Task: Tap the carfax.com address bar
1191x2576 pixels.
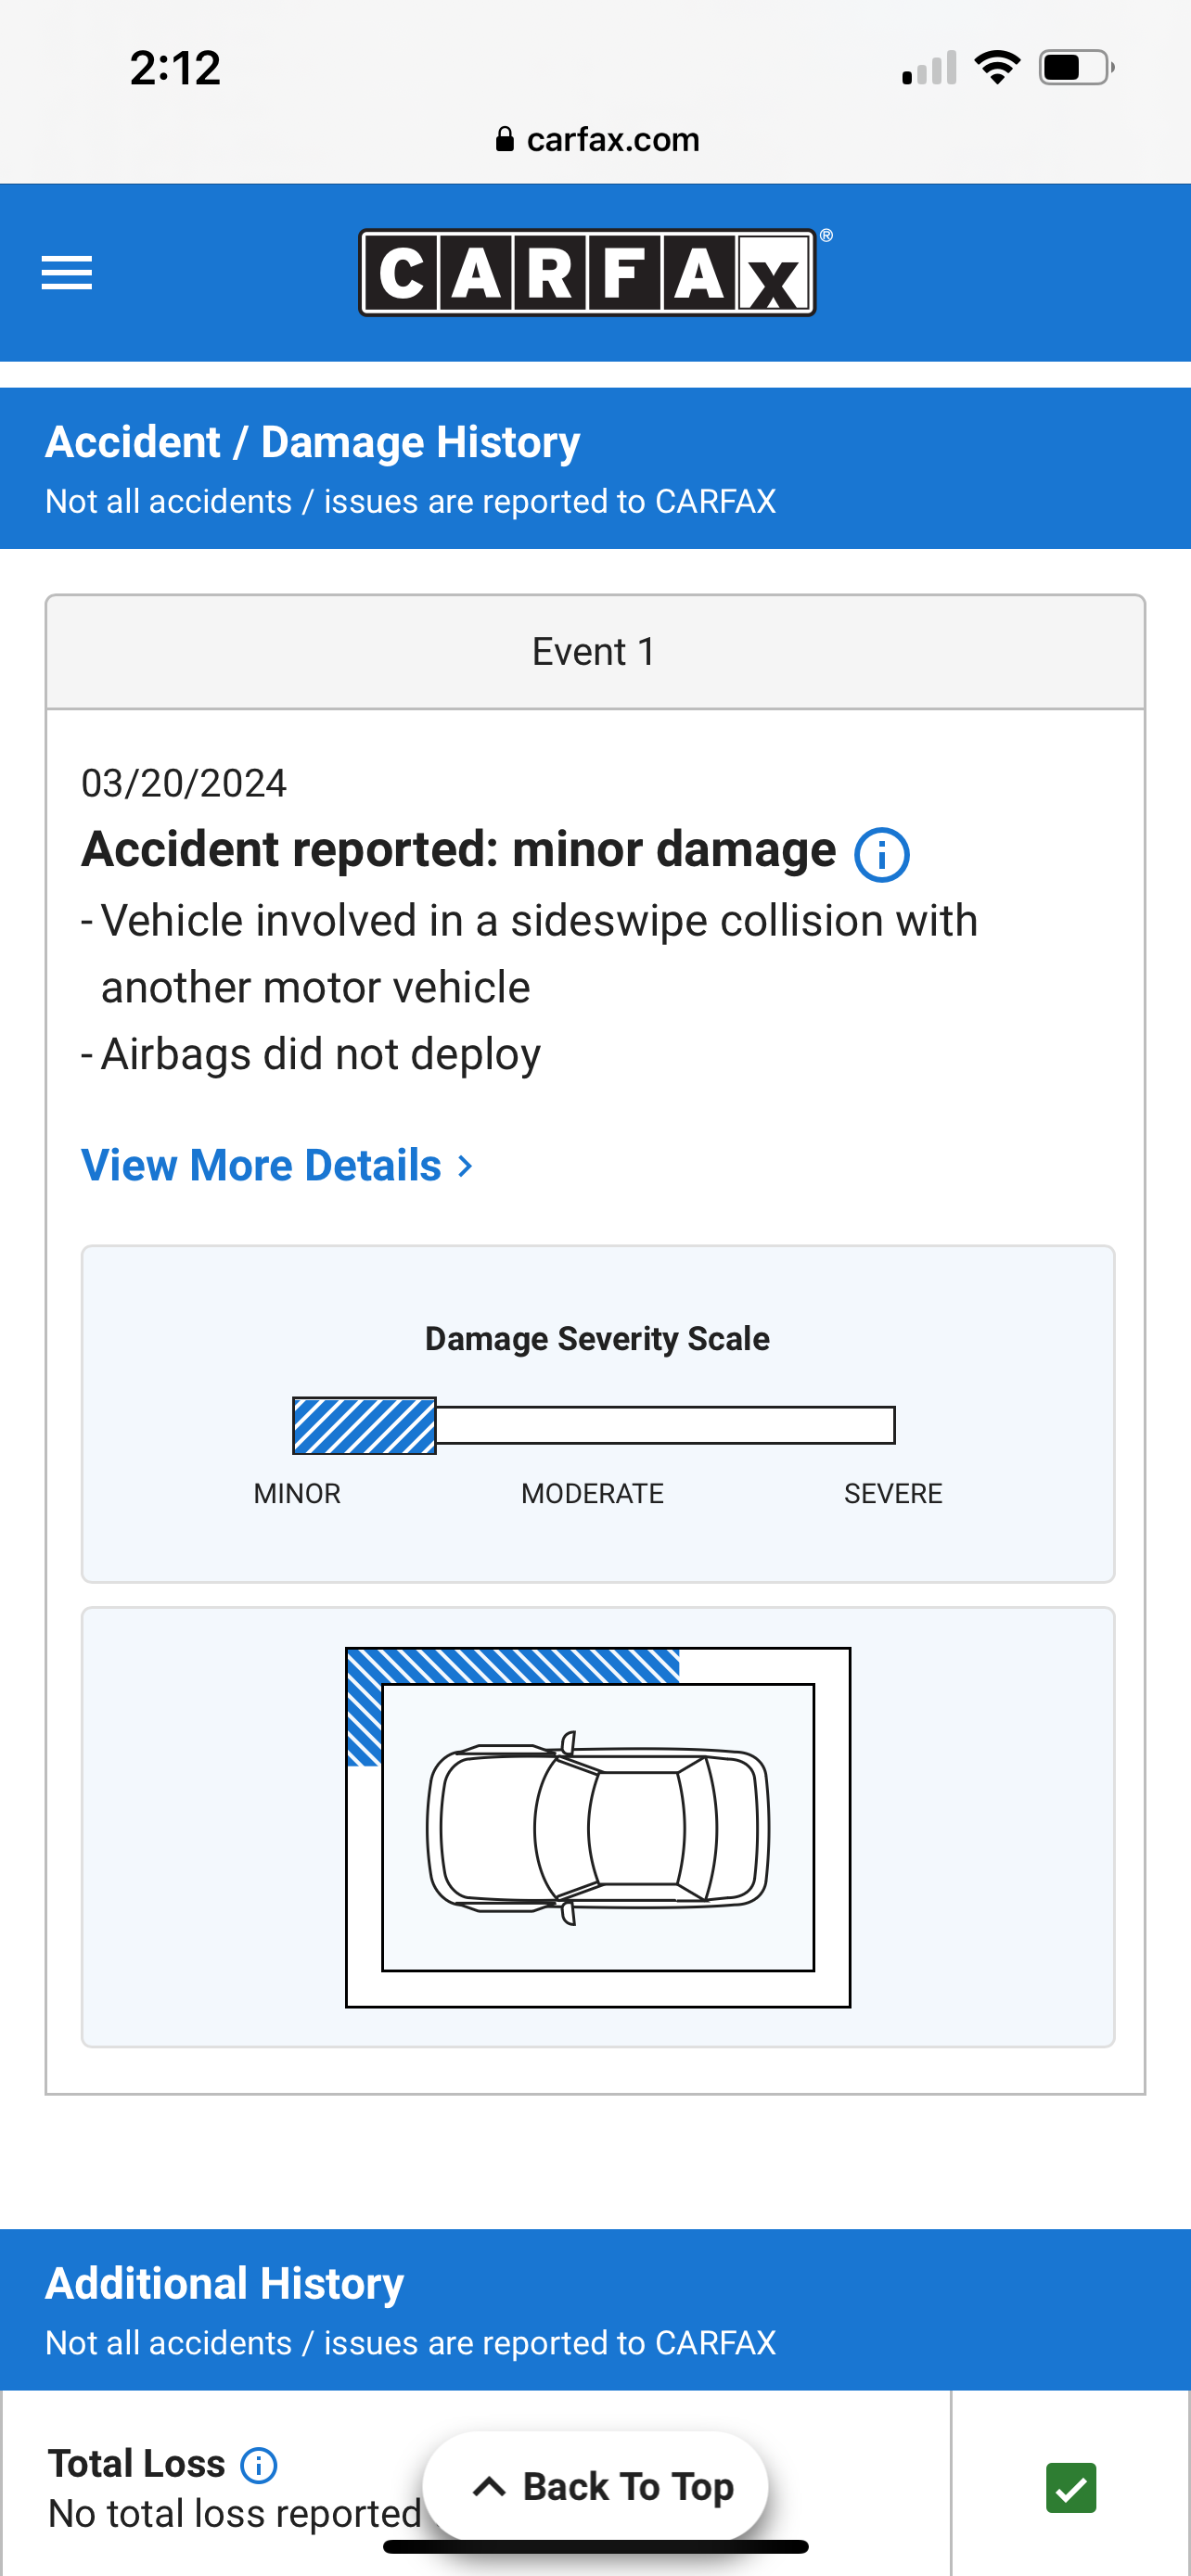Action: (597, 139)
